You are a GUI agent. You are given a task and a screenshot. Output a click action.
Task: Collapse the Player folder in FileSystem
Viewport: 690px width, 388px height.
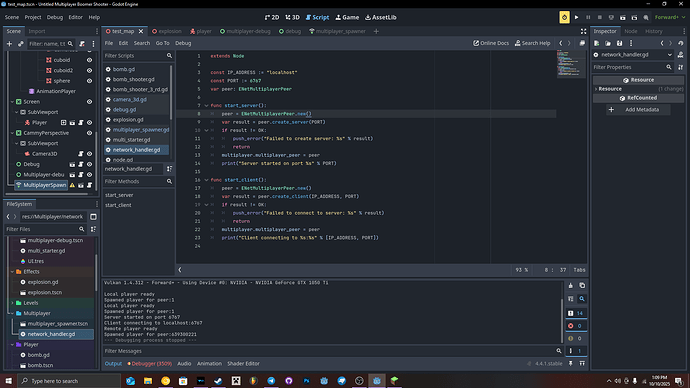(12, 345)
